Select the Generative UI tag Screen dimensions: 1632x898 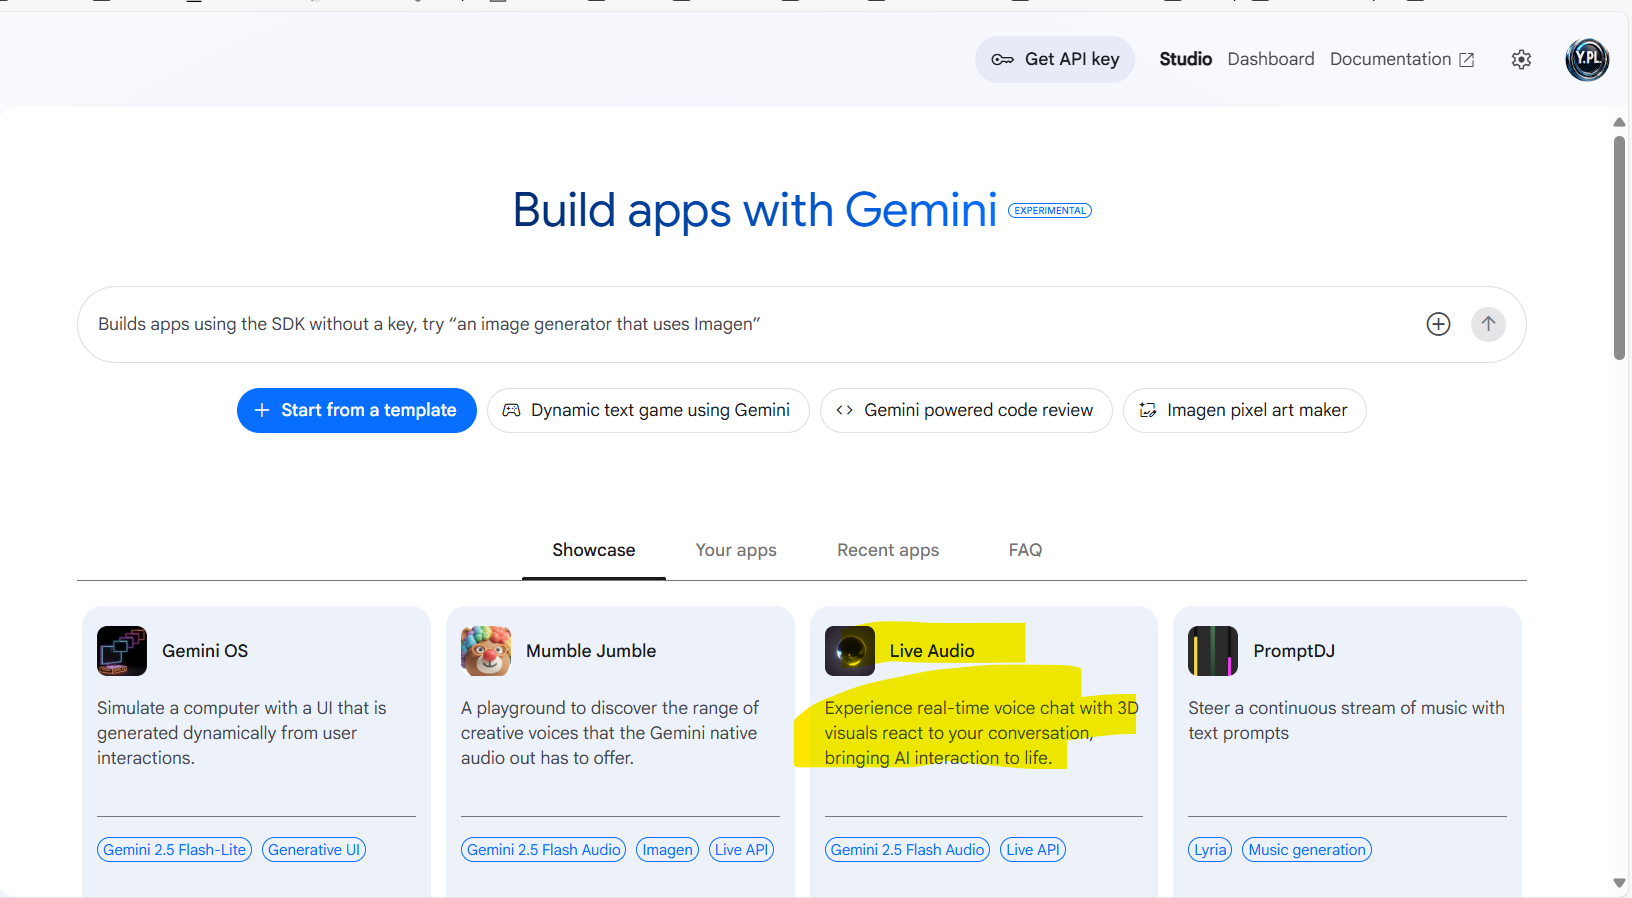[314, 850]
